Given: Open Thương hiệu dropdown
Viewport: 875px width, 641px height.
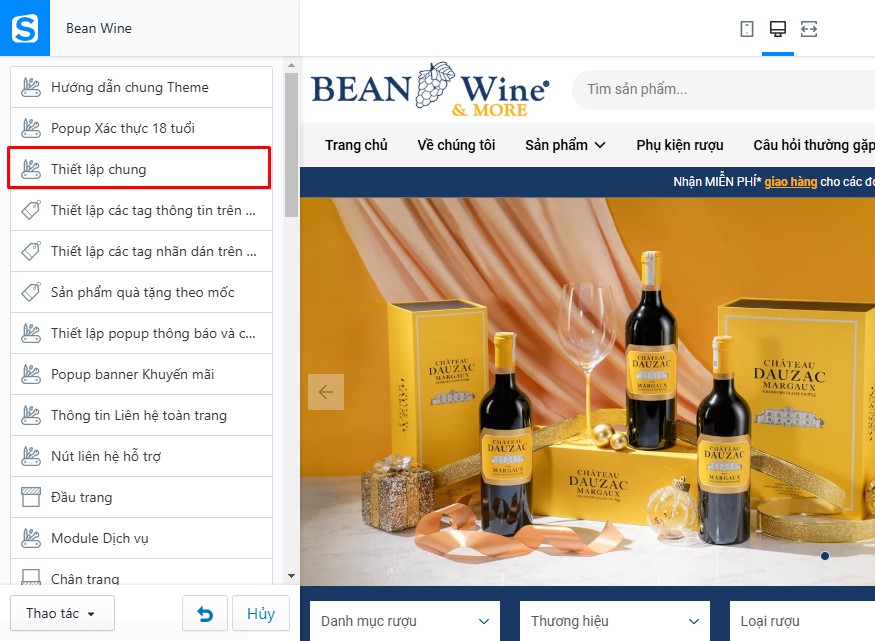Looking at the screenshot, I should [x=614, y=621].
